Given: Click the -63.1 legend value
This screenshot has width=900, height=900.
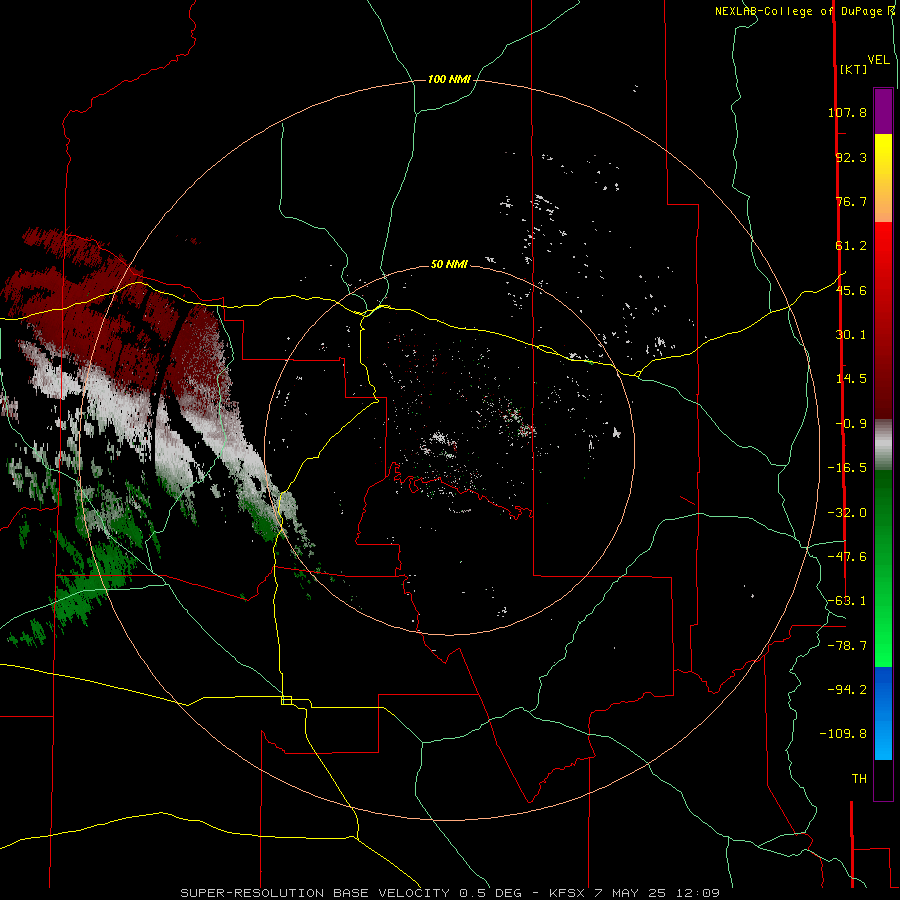Looking at the screenshot, I should point(847,601).
